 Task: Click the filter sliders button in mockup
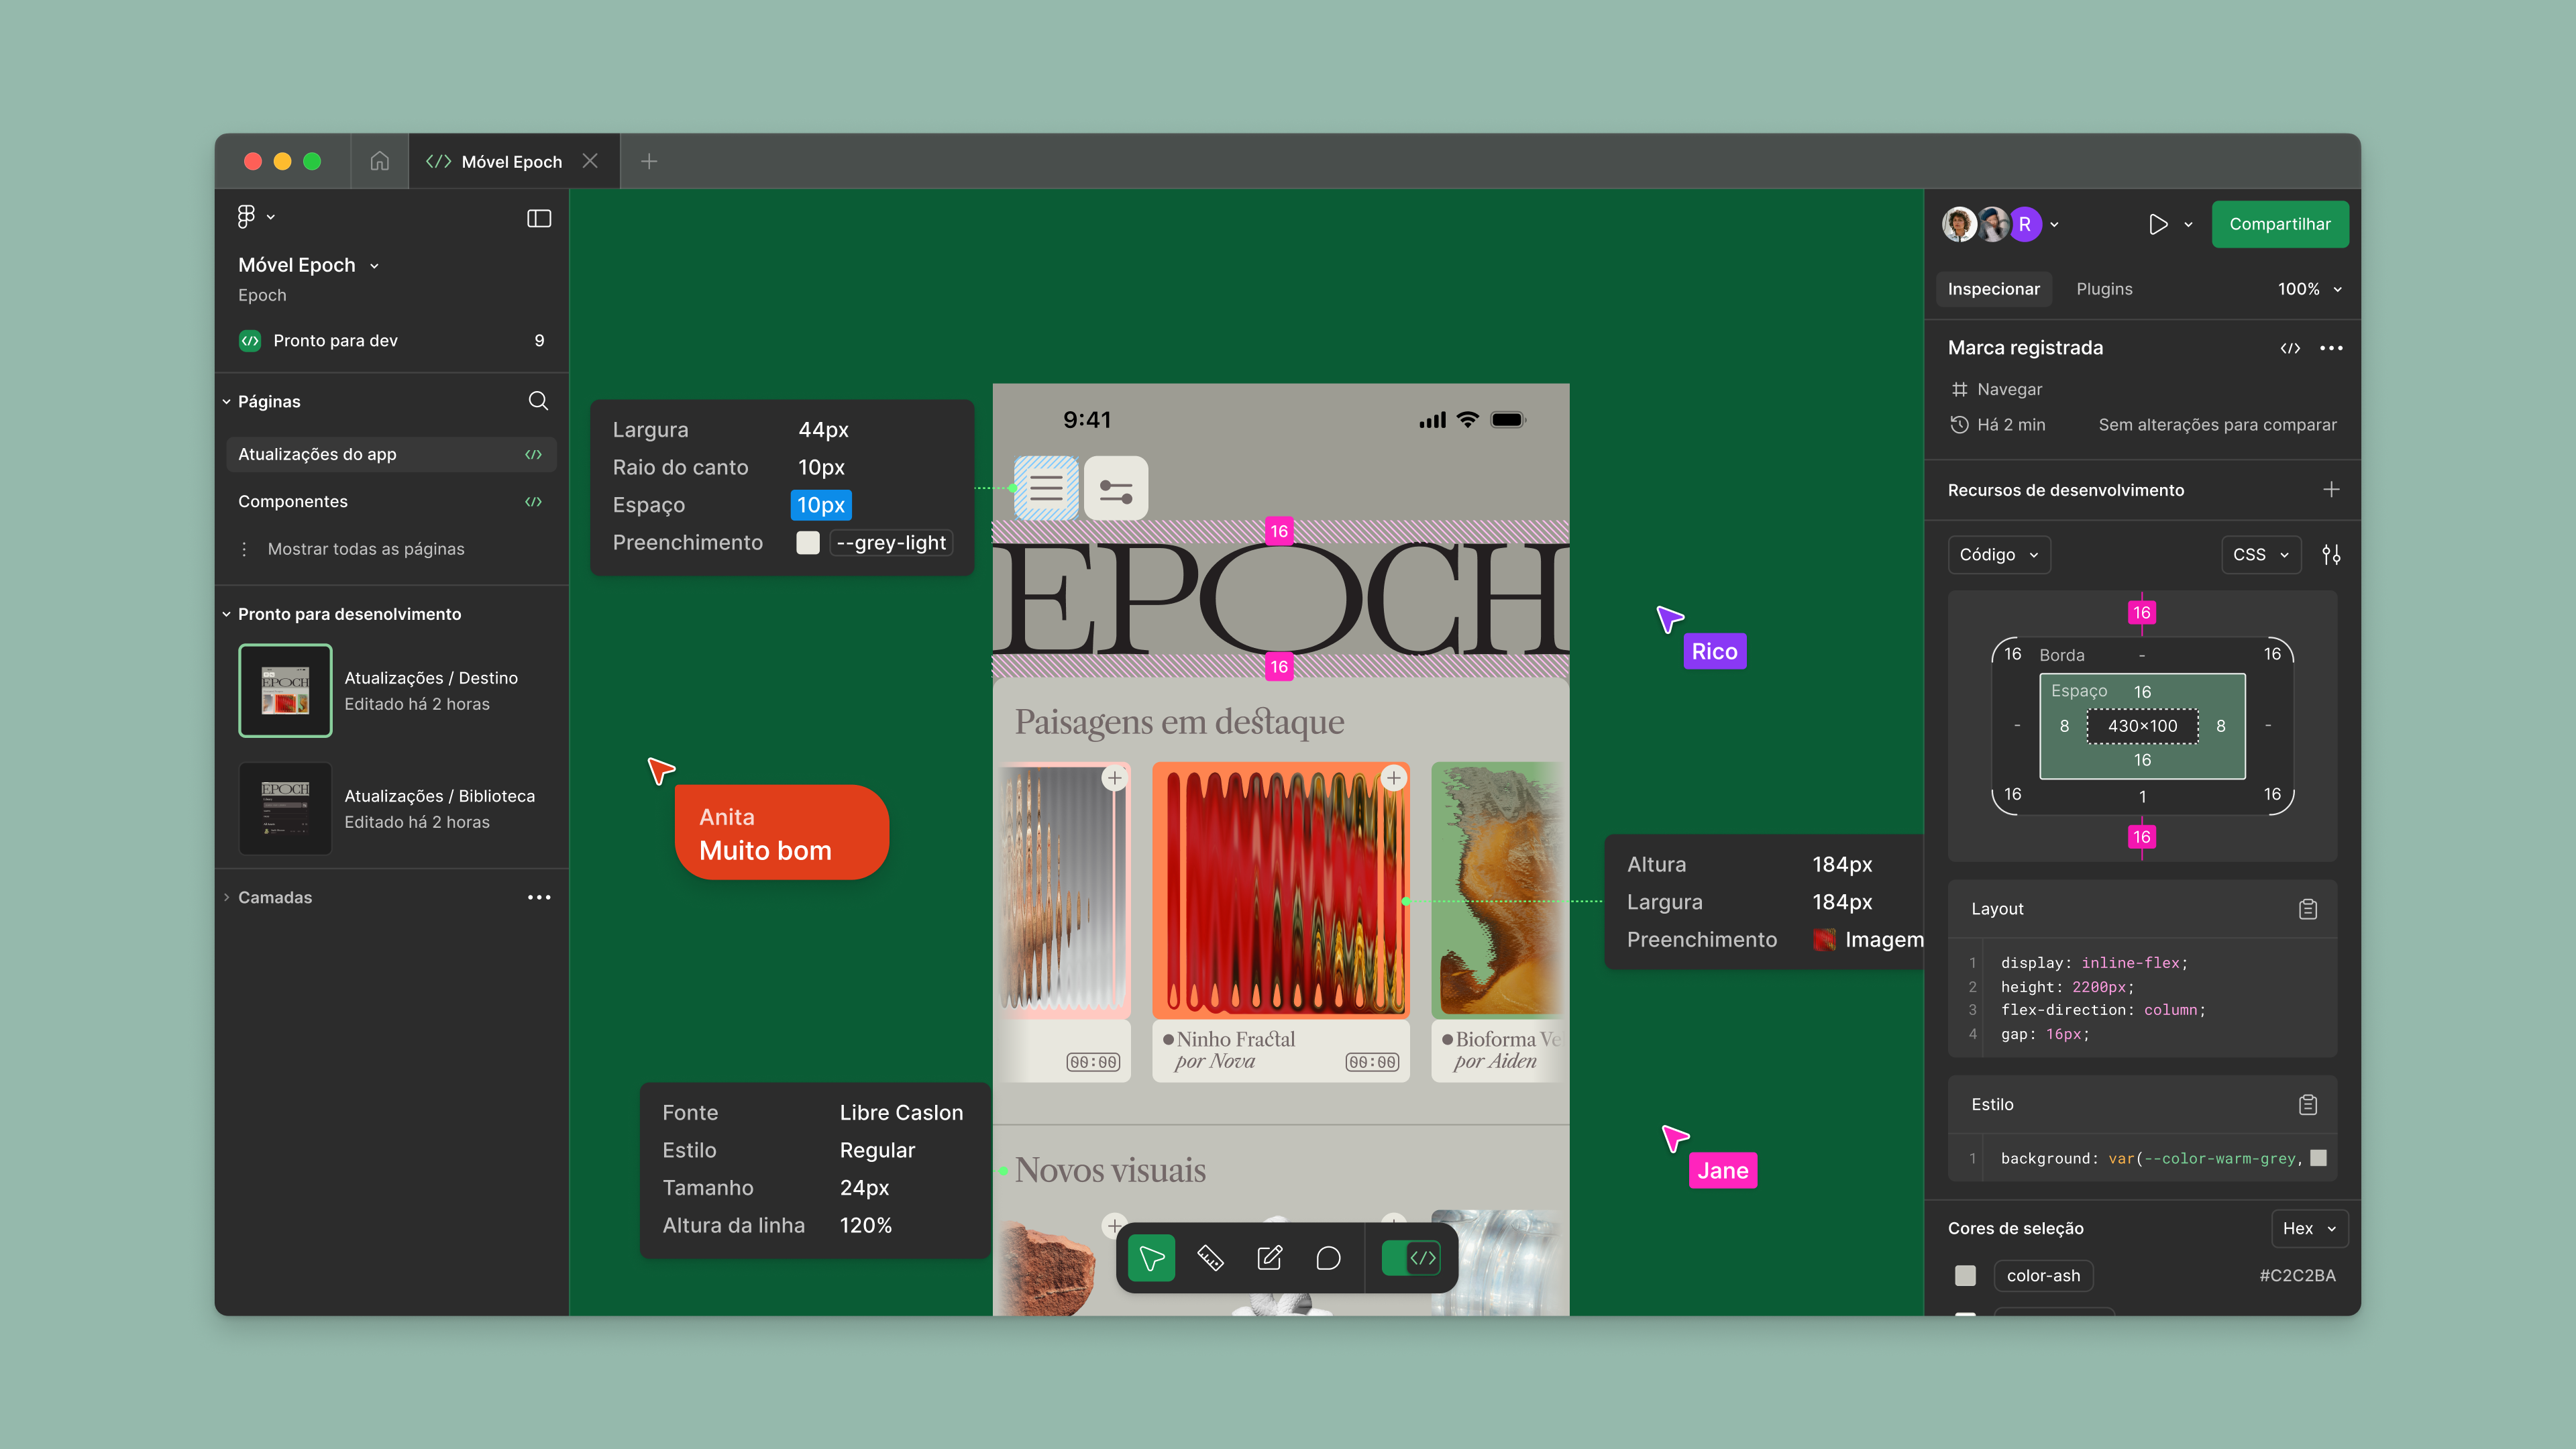pyautogui.click(x=1116, y=488)
